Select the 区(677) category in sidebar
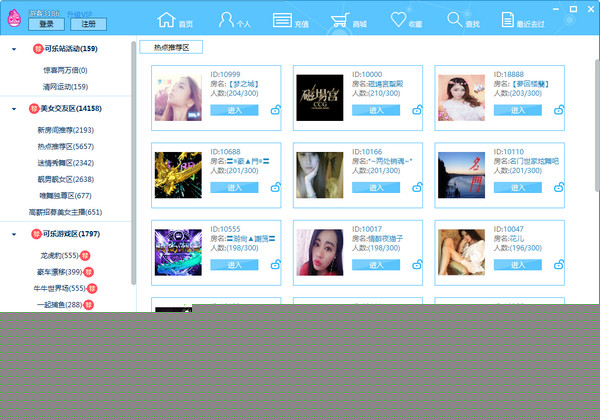Viewport: 600px width, 420px height. pyautogui.click(x=65, y=196)
